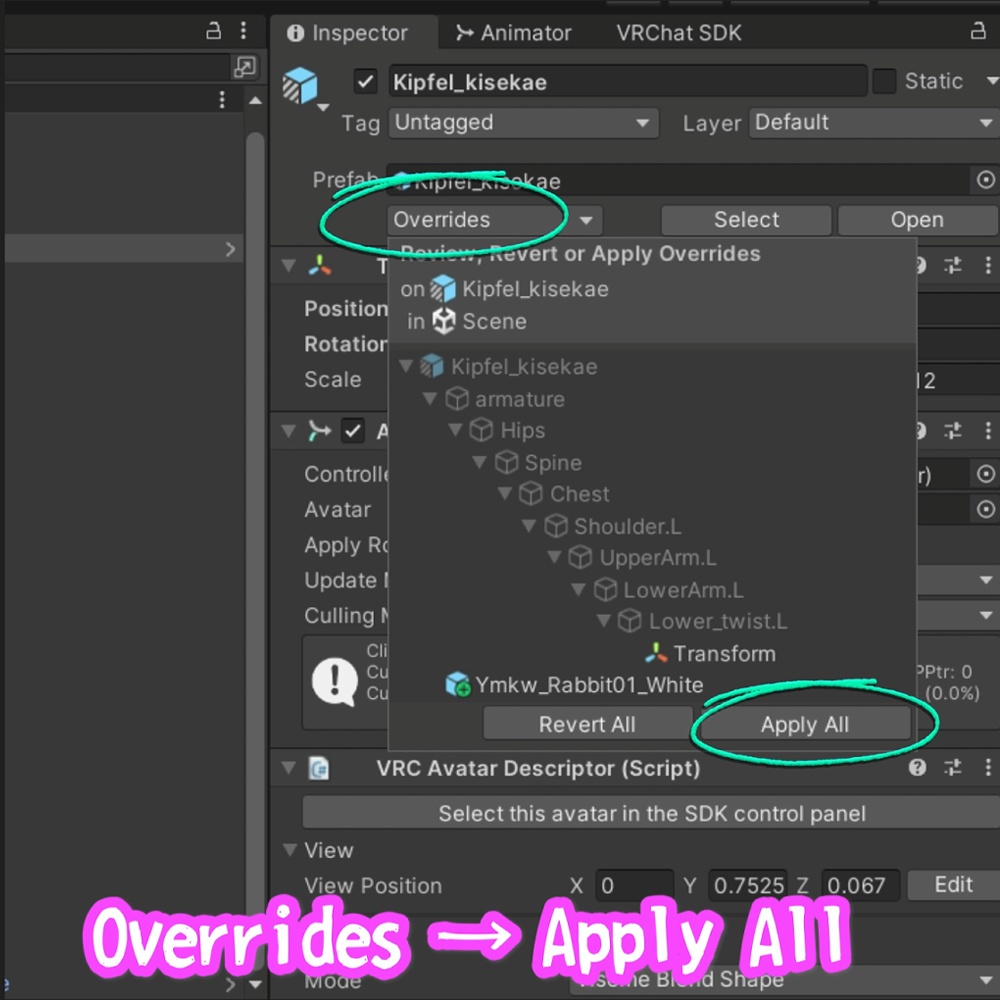Open the Overrides dropdown
1000x1000 pixels.
click(495, 220)
